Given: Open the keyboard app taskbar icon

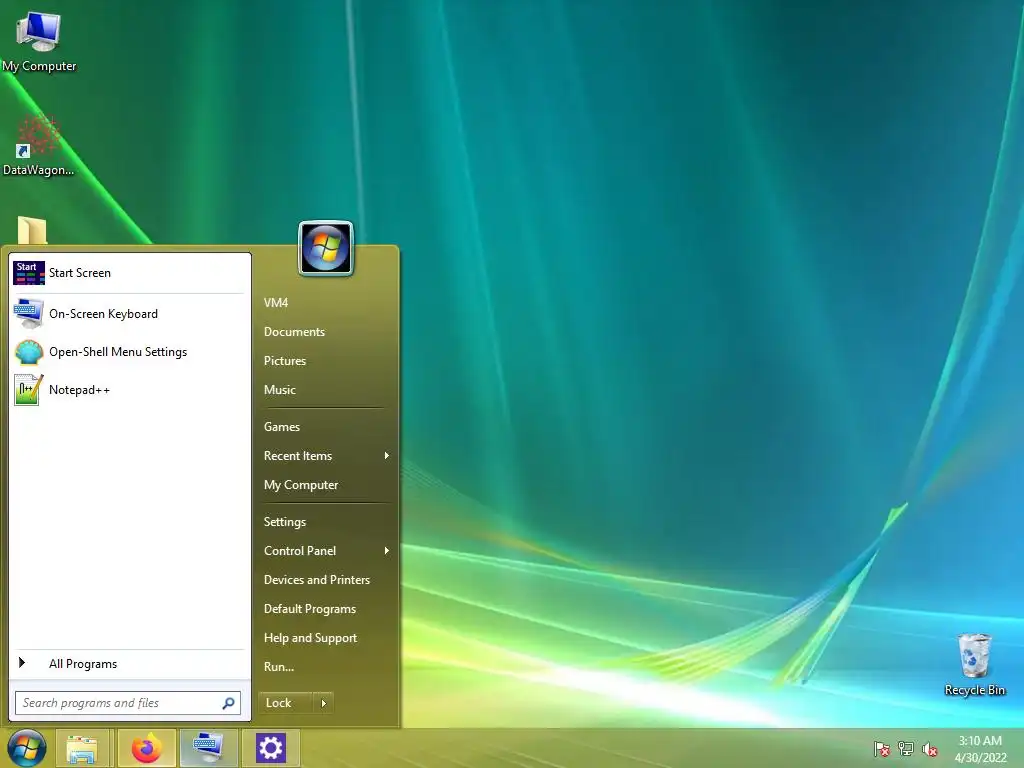Looking at the screenshot, I should 208,748.
